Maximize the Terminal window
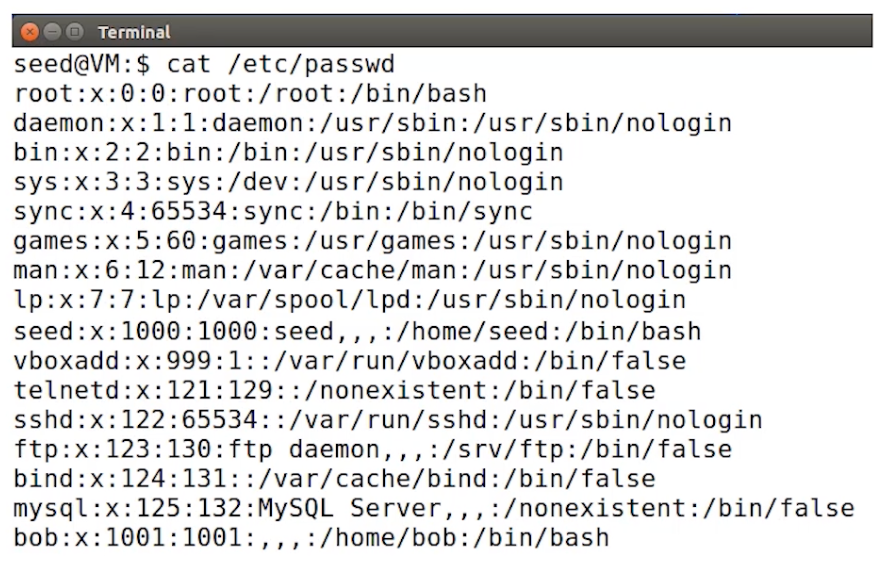 click(74, 31)
